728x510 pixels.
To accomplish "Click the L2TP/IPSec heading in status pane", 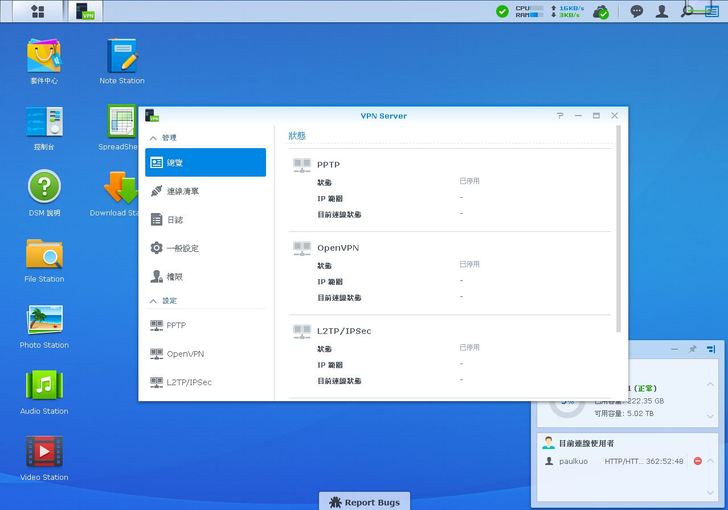I will [x=344, y=331].
